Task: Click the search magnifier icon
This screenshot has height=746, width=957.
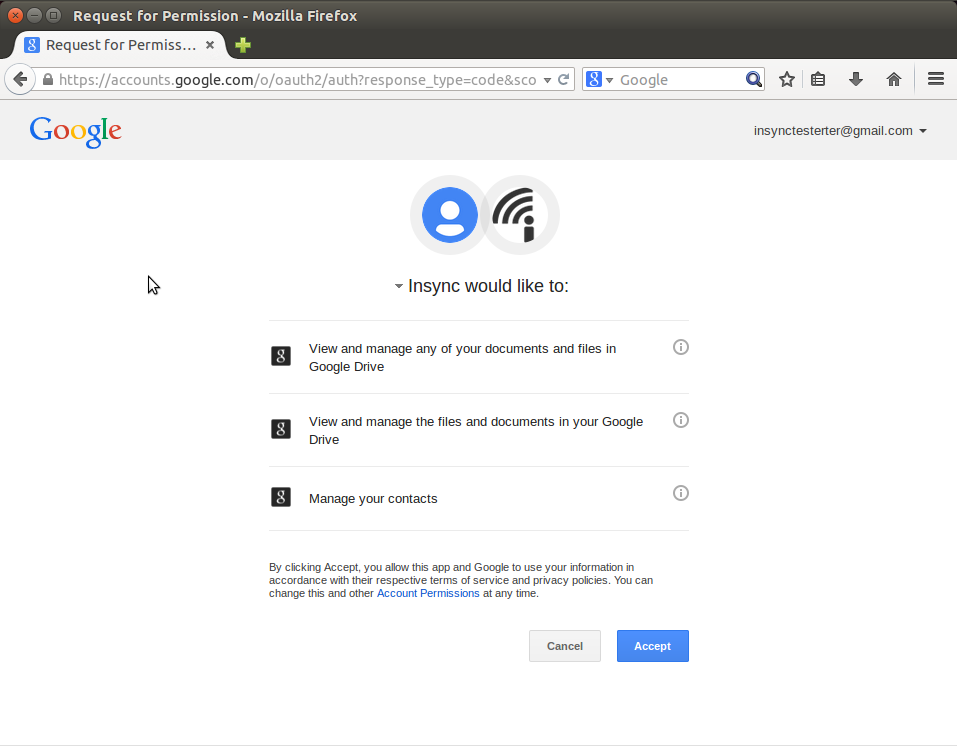Action: click(x=754, y=79)
